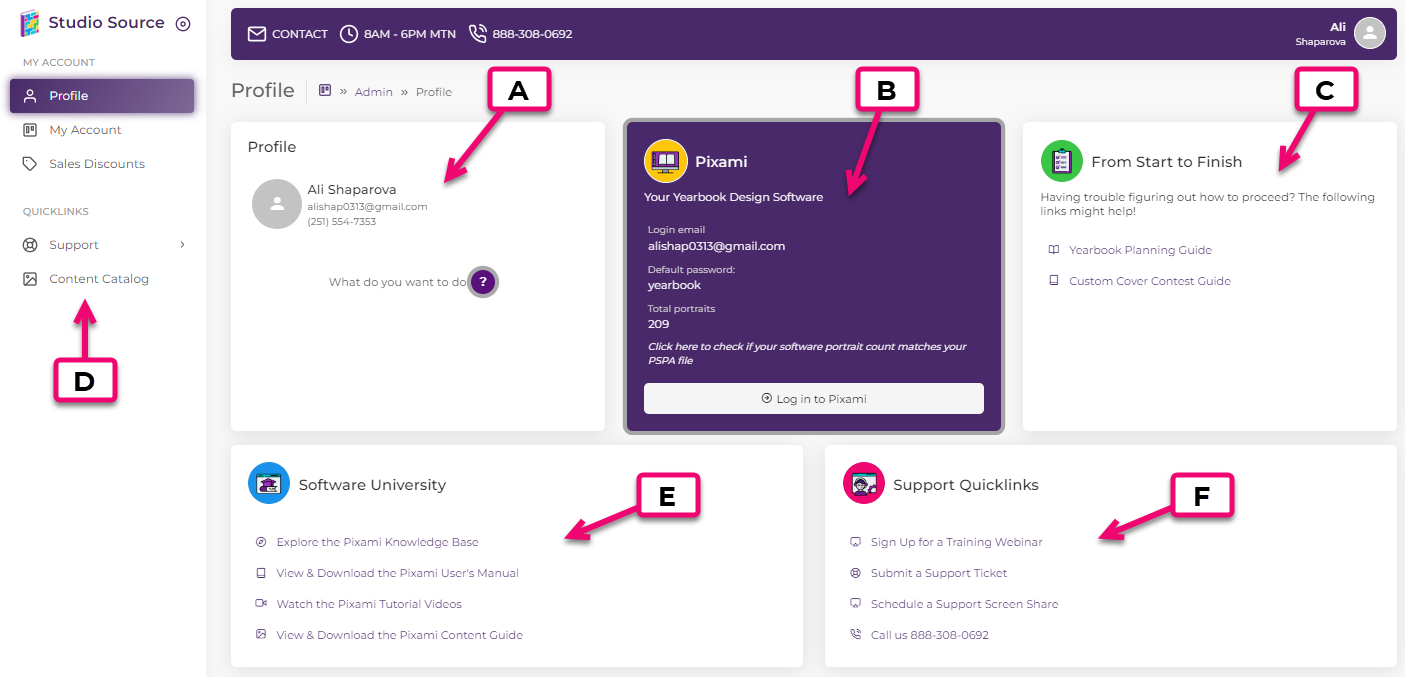Click the Support Quicklinks headset icon
Screen dimensions: 1405x677
click(863, 483)
